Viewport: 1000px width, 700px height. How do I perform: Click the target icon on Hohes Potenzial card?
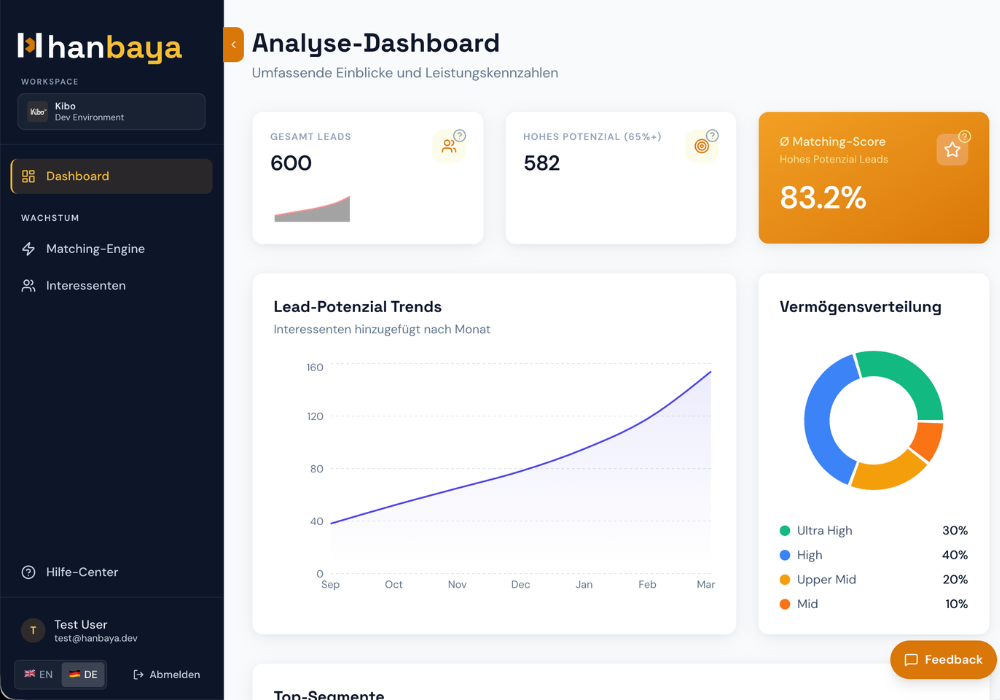tap(702, 147)
